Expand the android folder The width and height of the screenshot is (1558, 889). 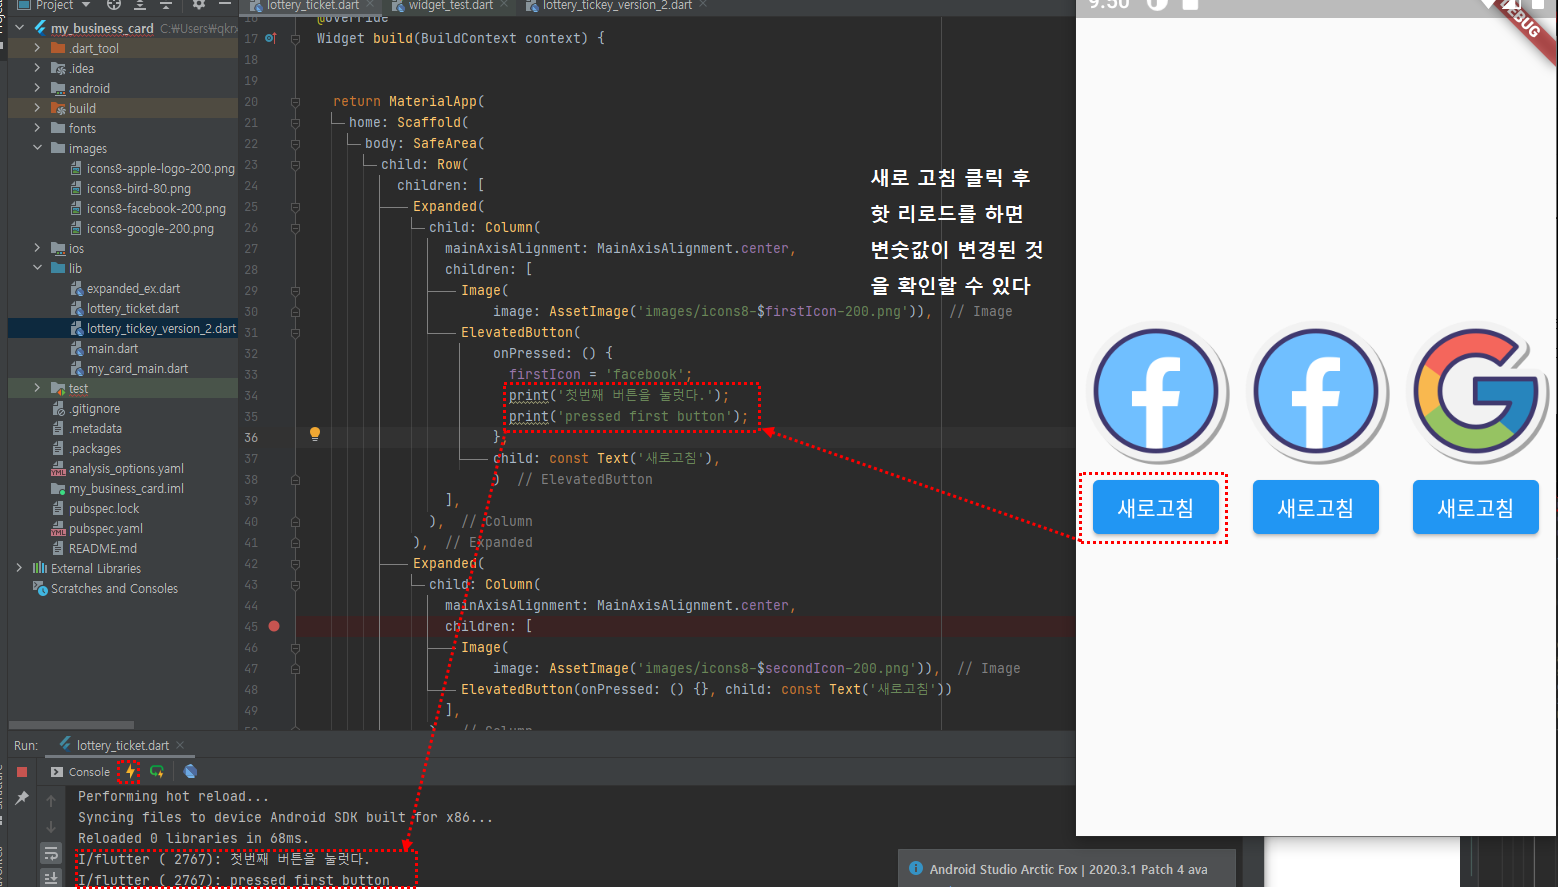38,88
